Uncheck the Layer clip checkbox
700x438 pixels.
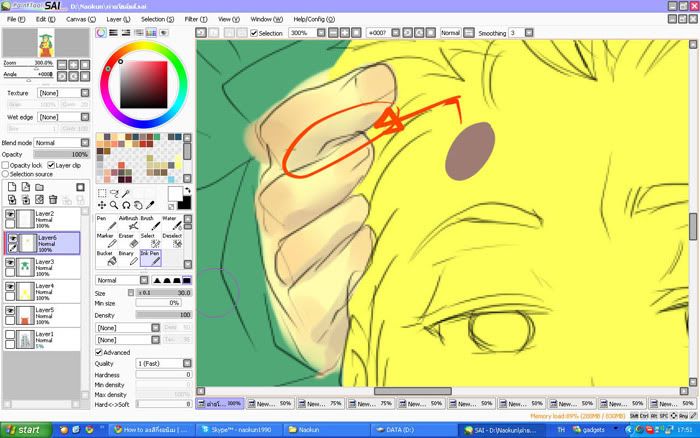click(51, 165)
